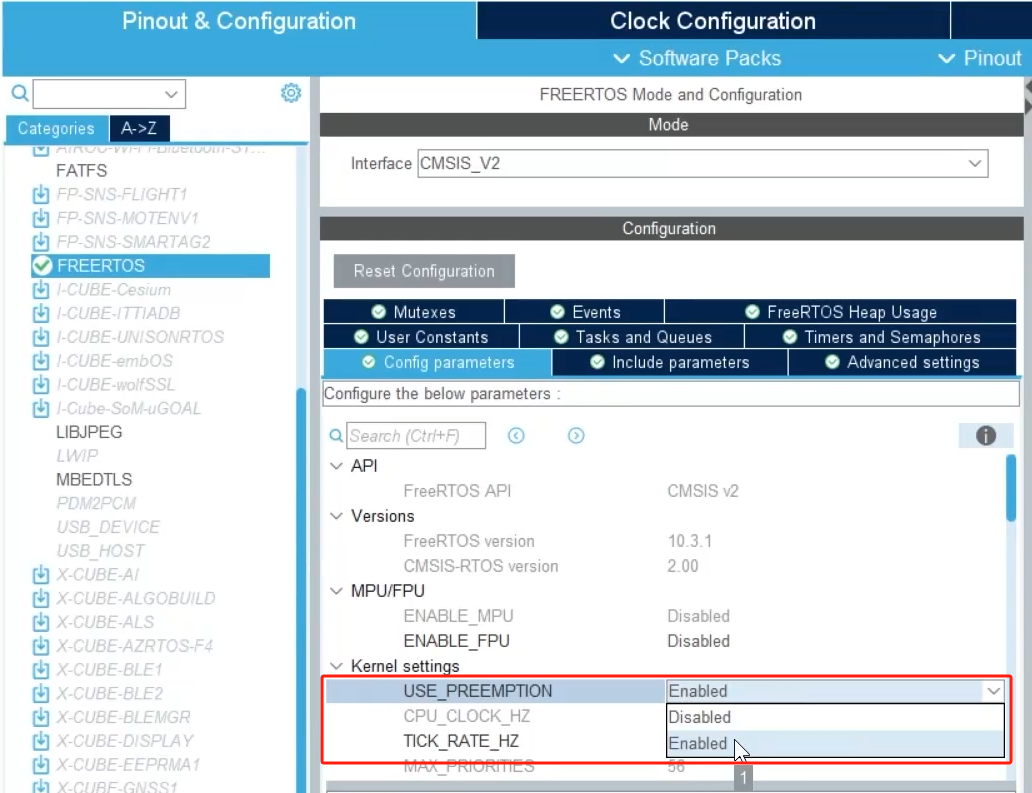The height and width of the screenshot is (793, 1032).
Task: Choose Enabled in USE_PREEMPTION list
Action: [x=835, y=743]
